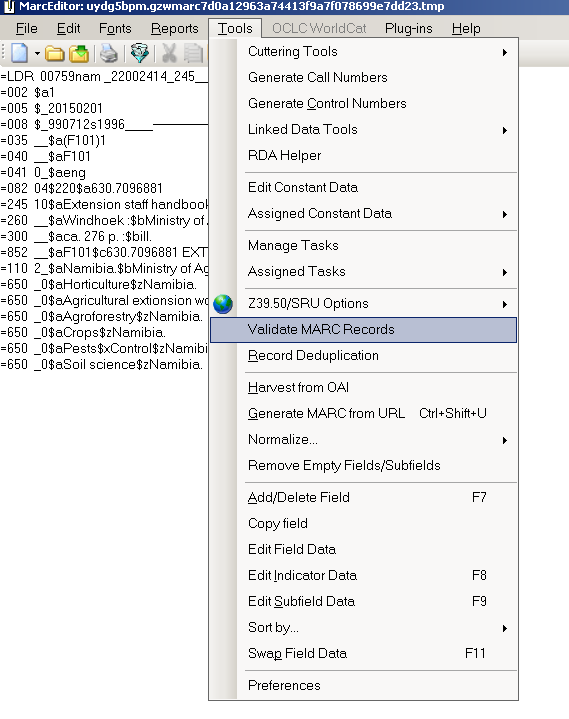The height and width of the screenshot is (719, 569).
Task: Select Generate Control Numbers
Action: click(363, 104)
